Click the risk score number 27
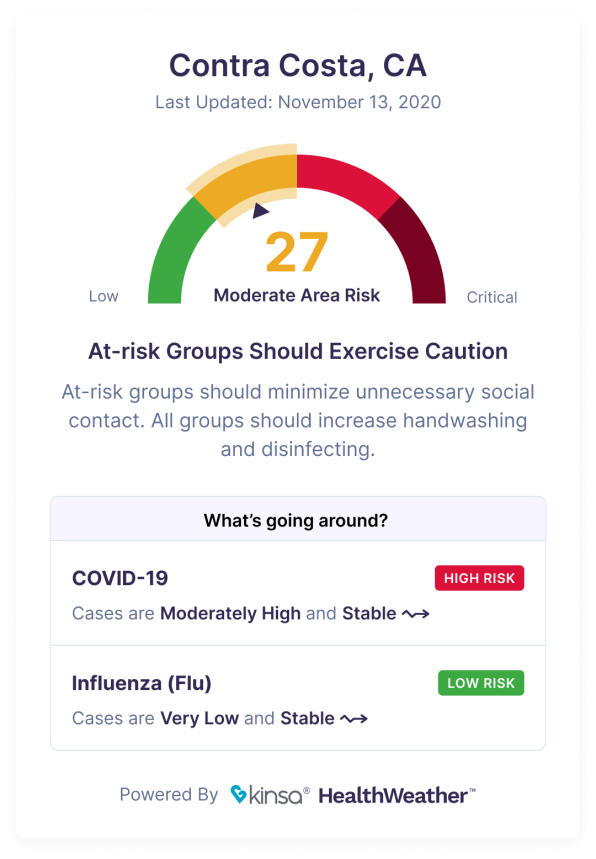The width and height of the screenshot is (596, 859). [297, 252]
